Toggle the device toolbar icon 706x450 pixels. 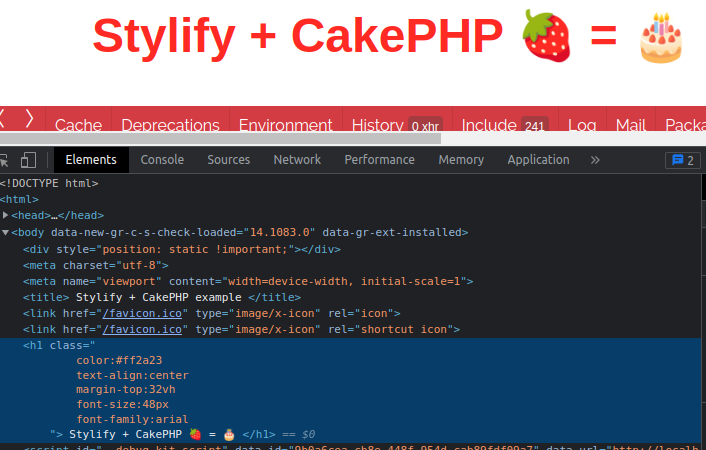tap(28, 160)
